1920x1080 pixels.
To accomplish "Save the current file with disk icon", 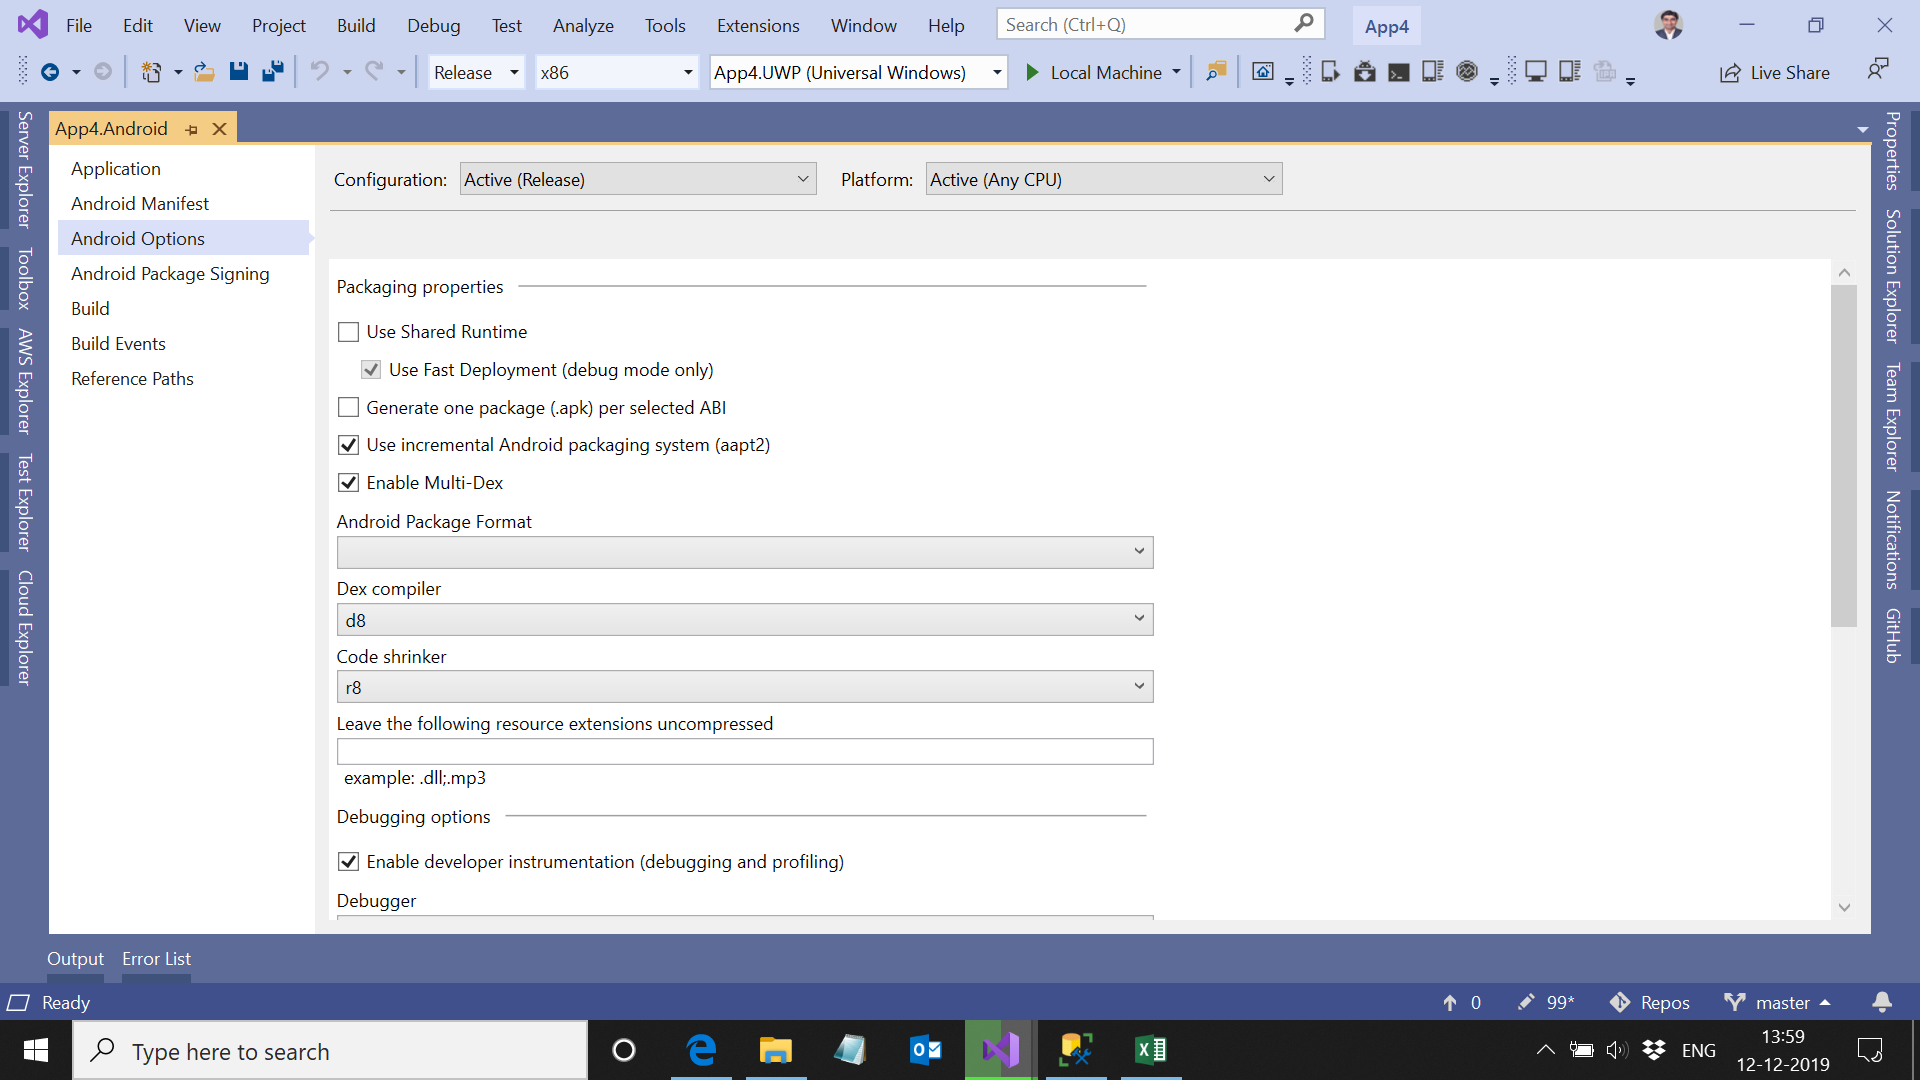I will pyautogui.click(x=238, y=72).
